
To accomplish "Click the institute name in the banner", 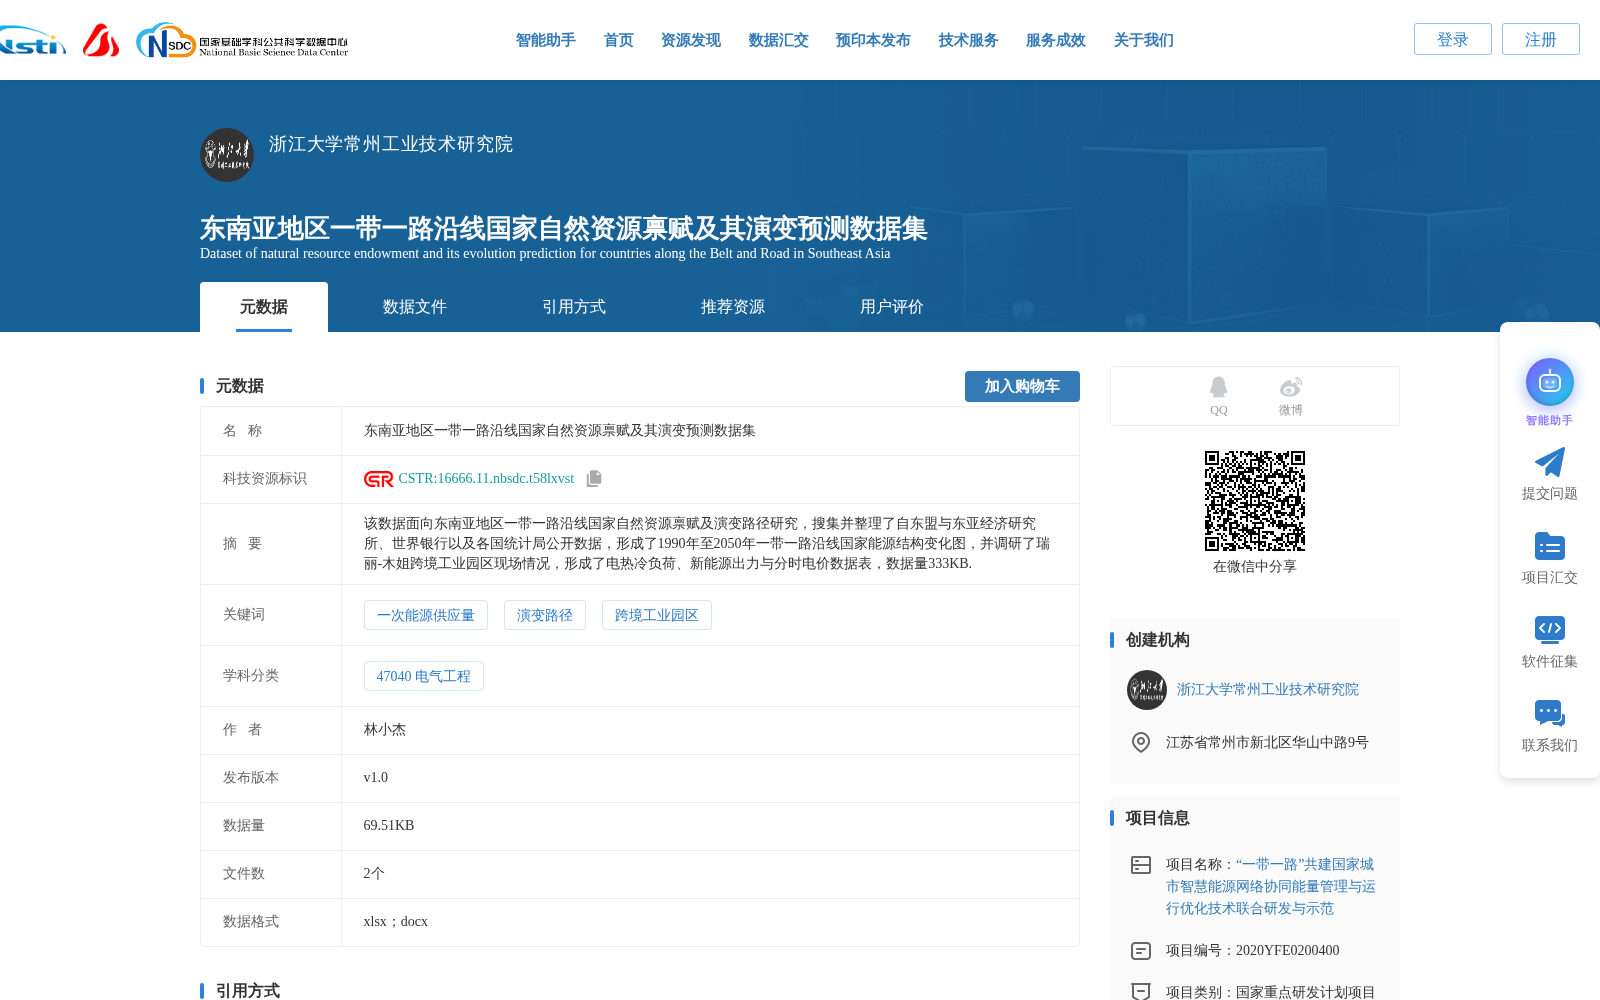I will pos(391,144).
